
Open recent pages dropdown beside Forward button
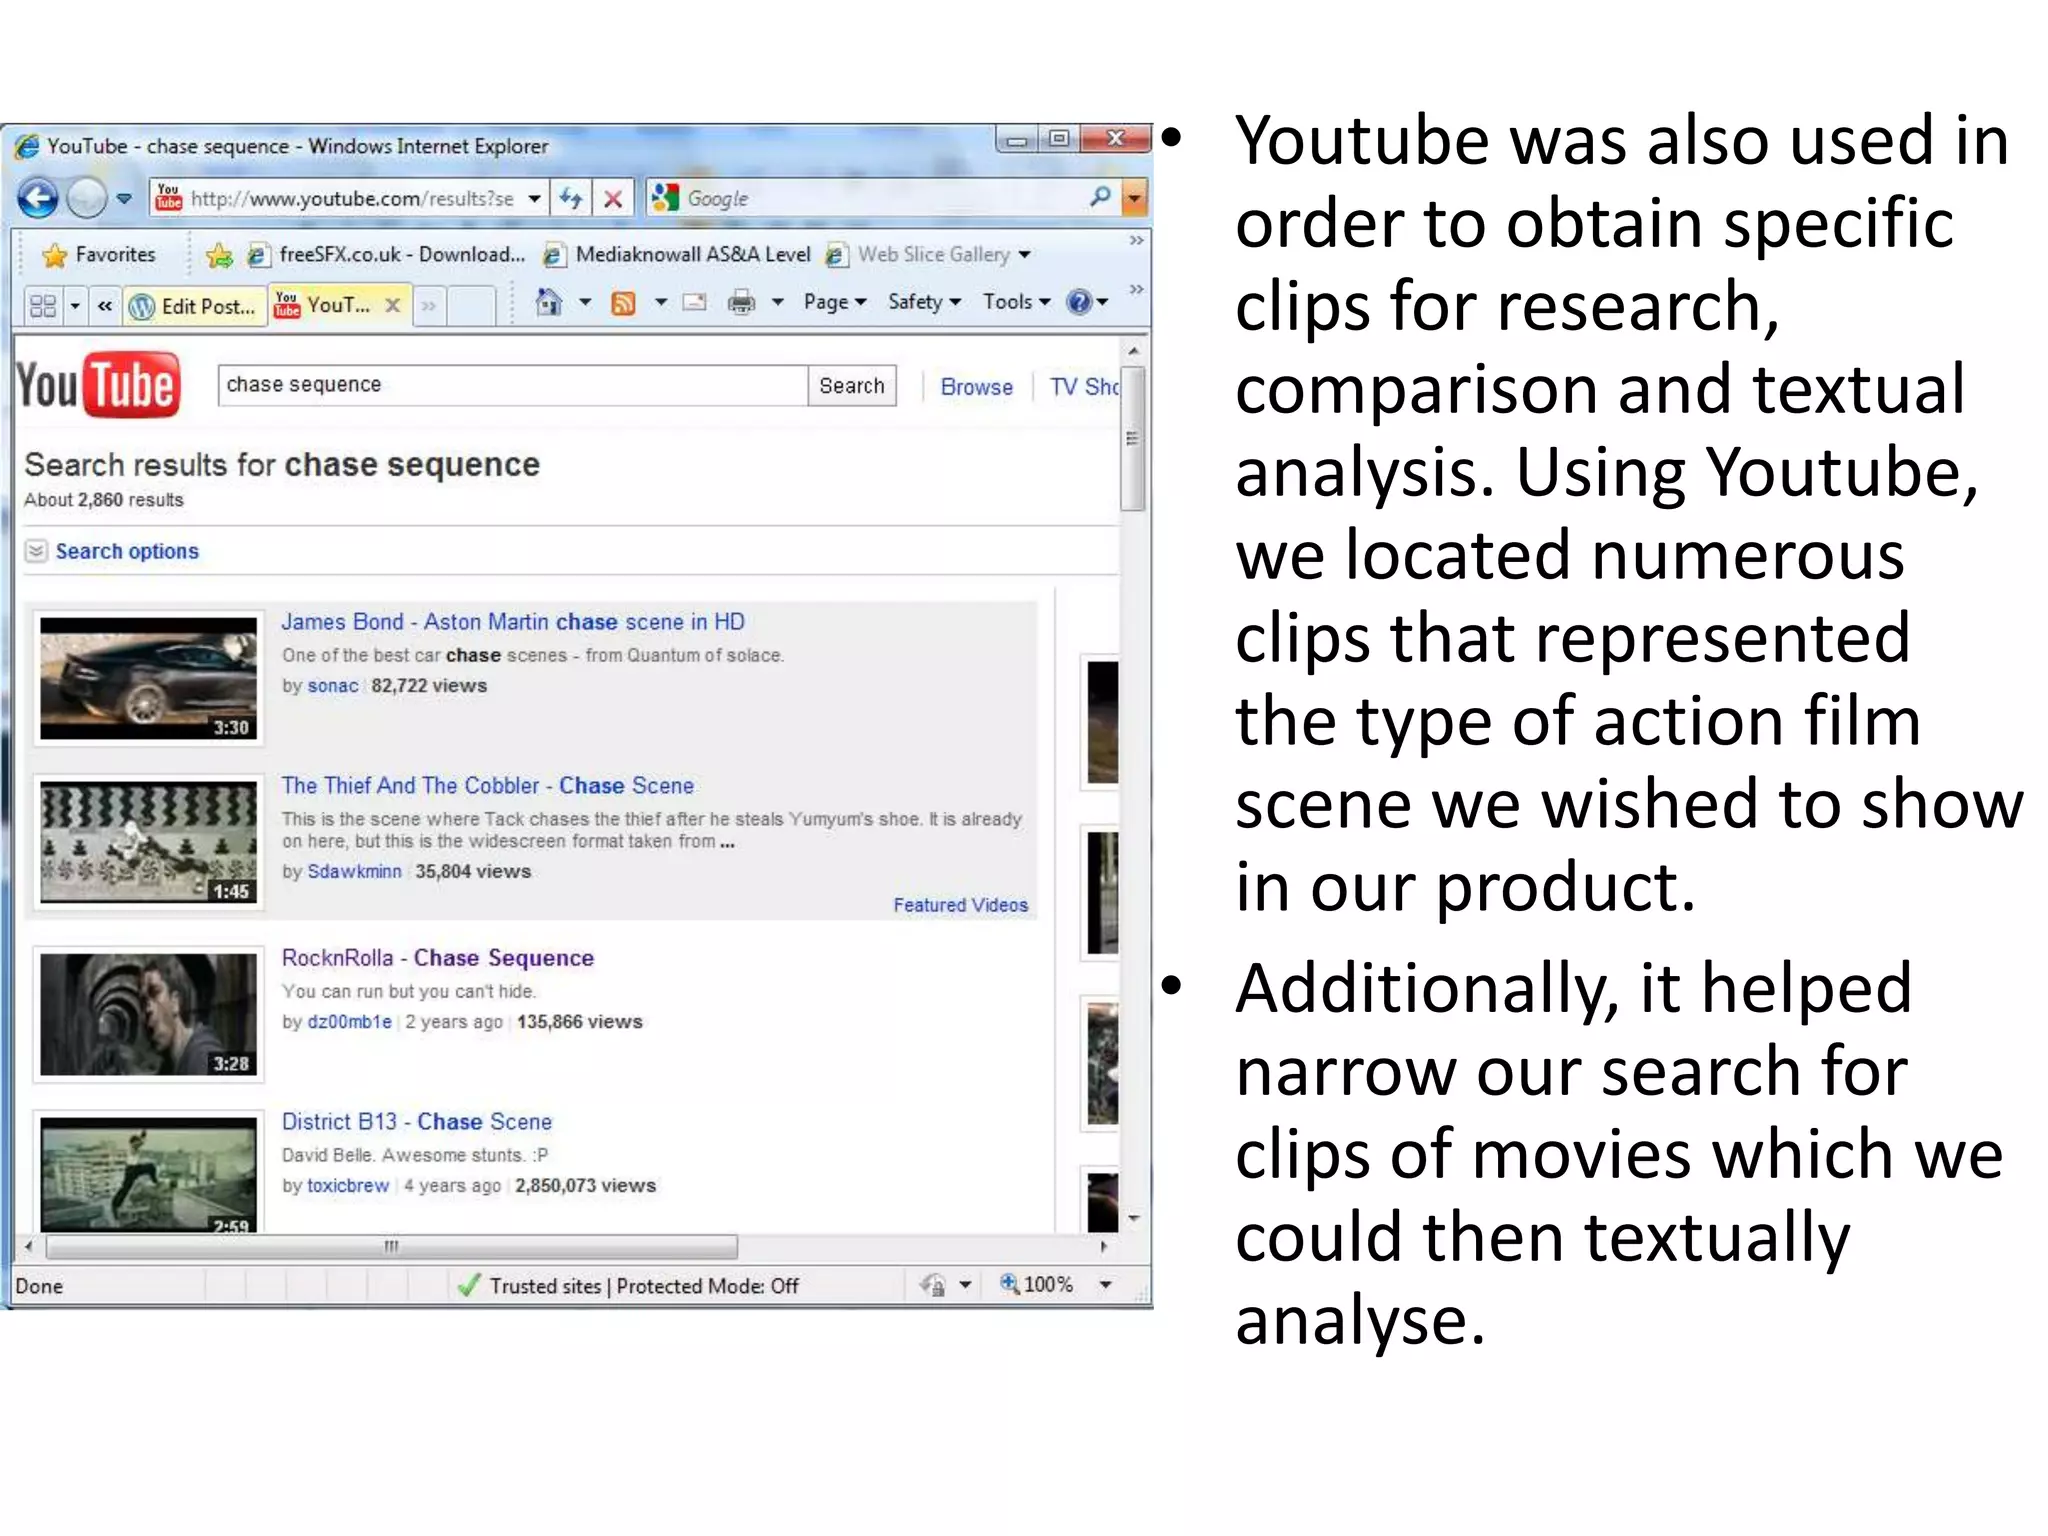pyautogui.click(x=124, y=198)
